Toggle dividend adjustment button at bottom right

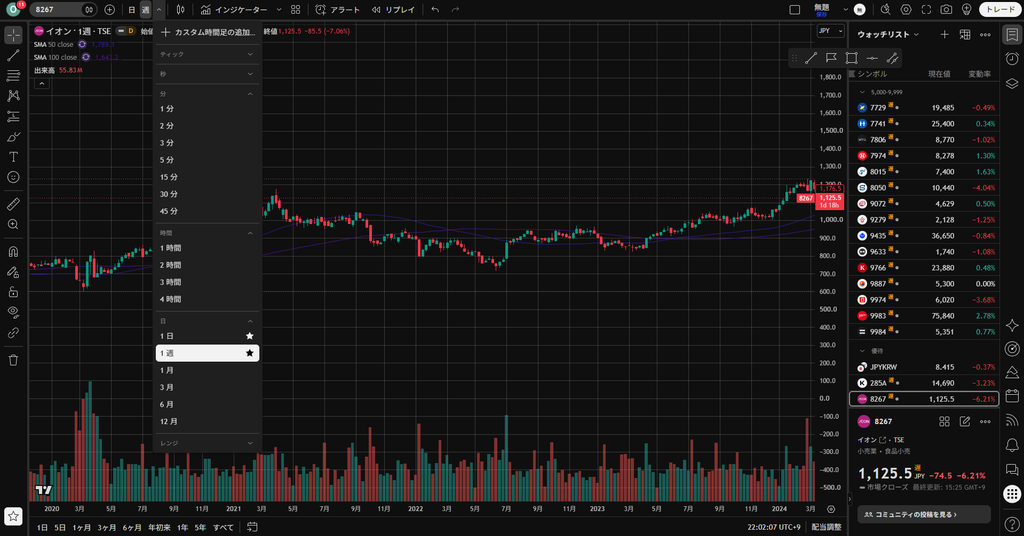point(826,527)
